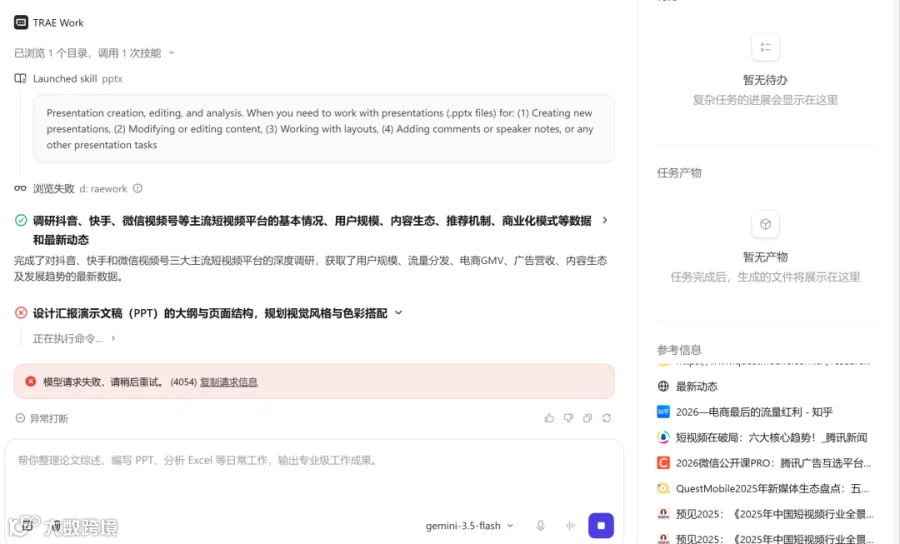Viewport: 900px width, 544px height.
Task: Click the microphone voice input icon
Action: click(x=540, y=526)
